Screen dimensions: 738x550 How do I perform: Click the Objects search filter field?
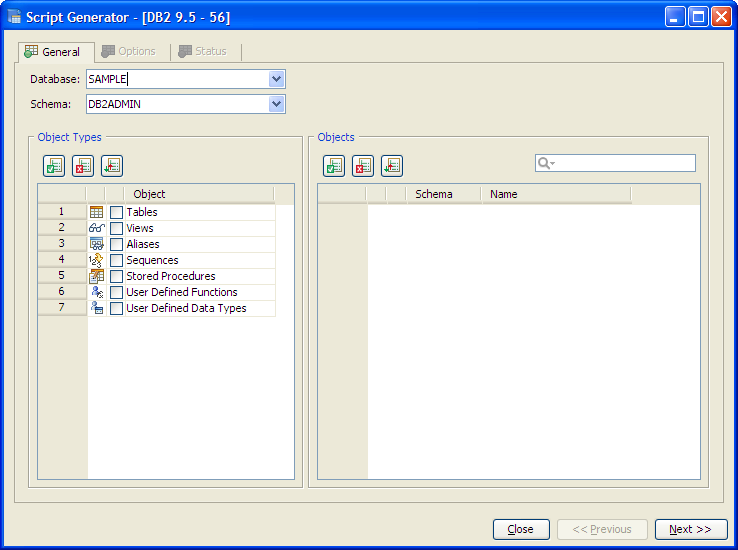[x=615, y=163]
